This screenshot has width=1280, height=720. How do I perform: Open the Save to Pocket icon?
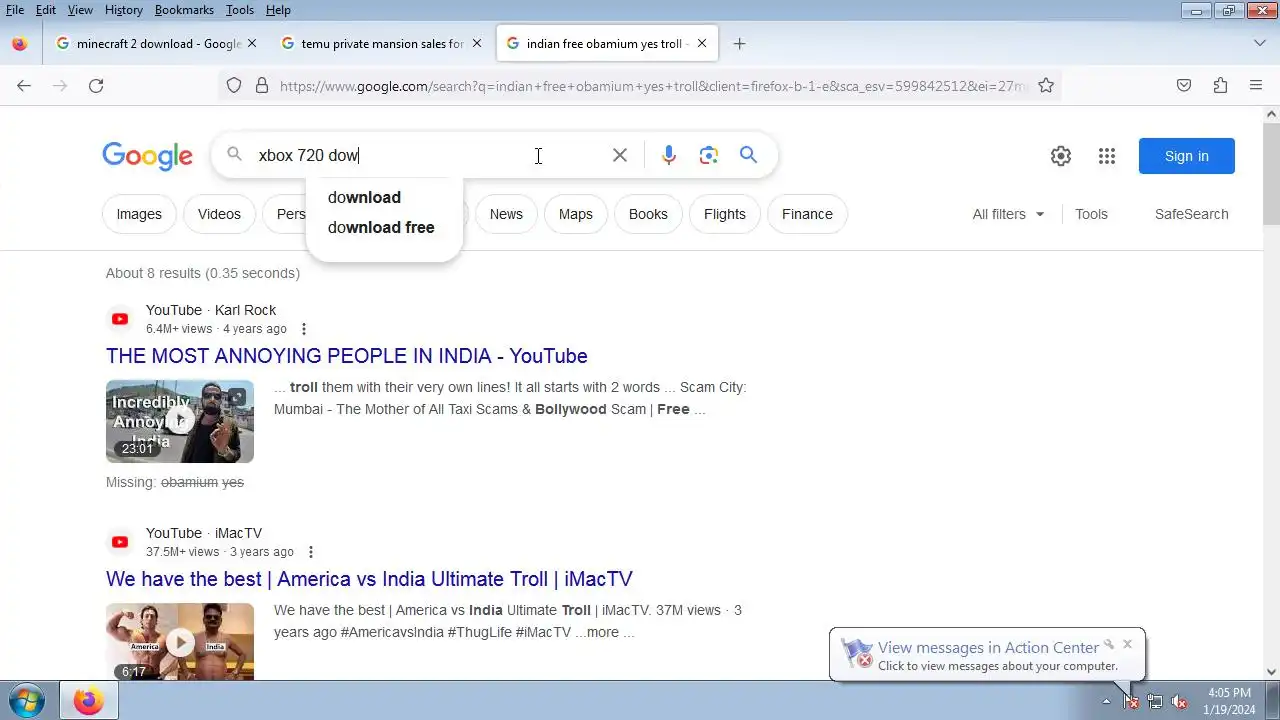pyautogui.click(x=1184, y=86)
